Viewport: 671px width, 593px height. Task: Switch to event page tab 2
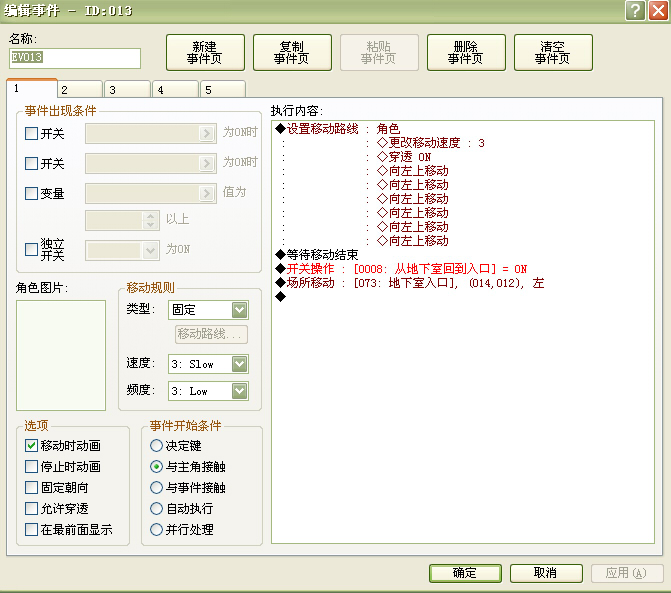point(80,90)
